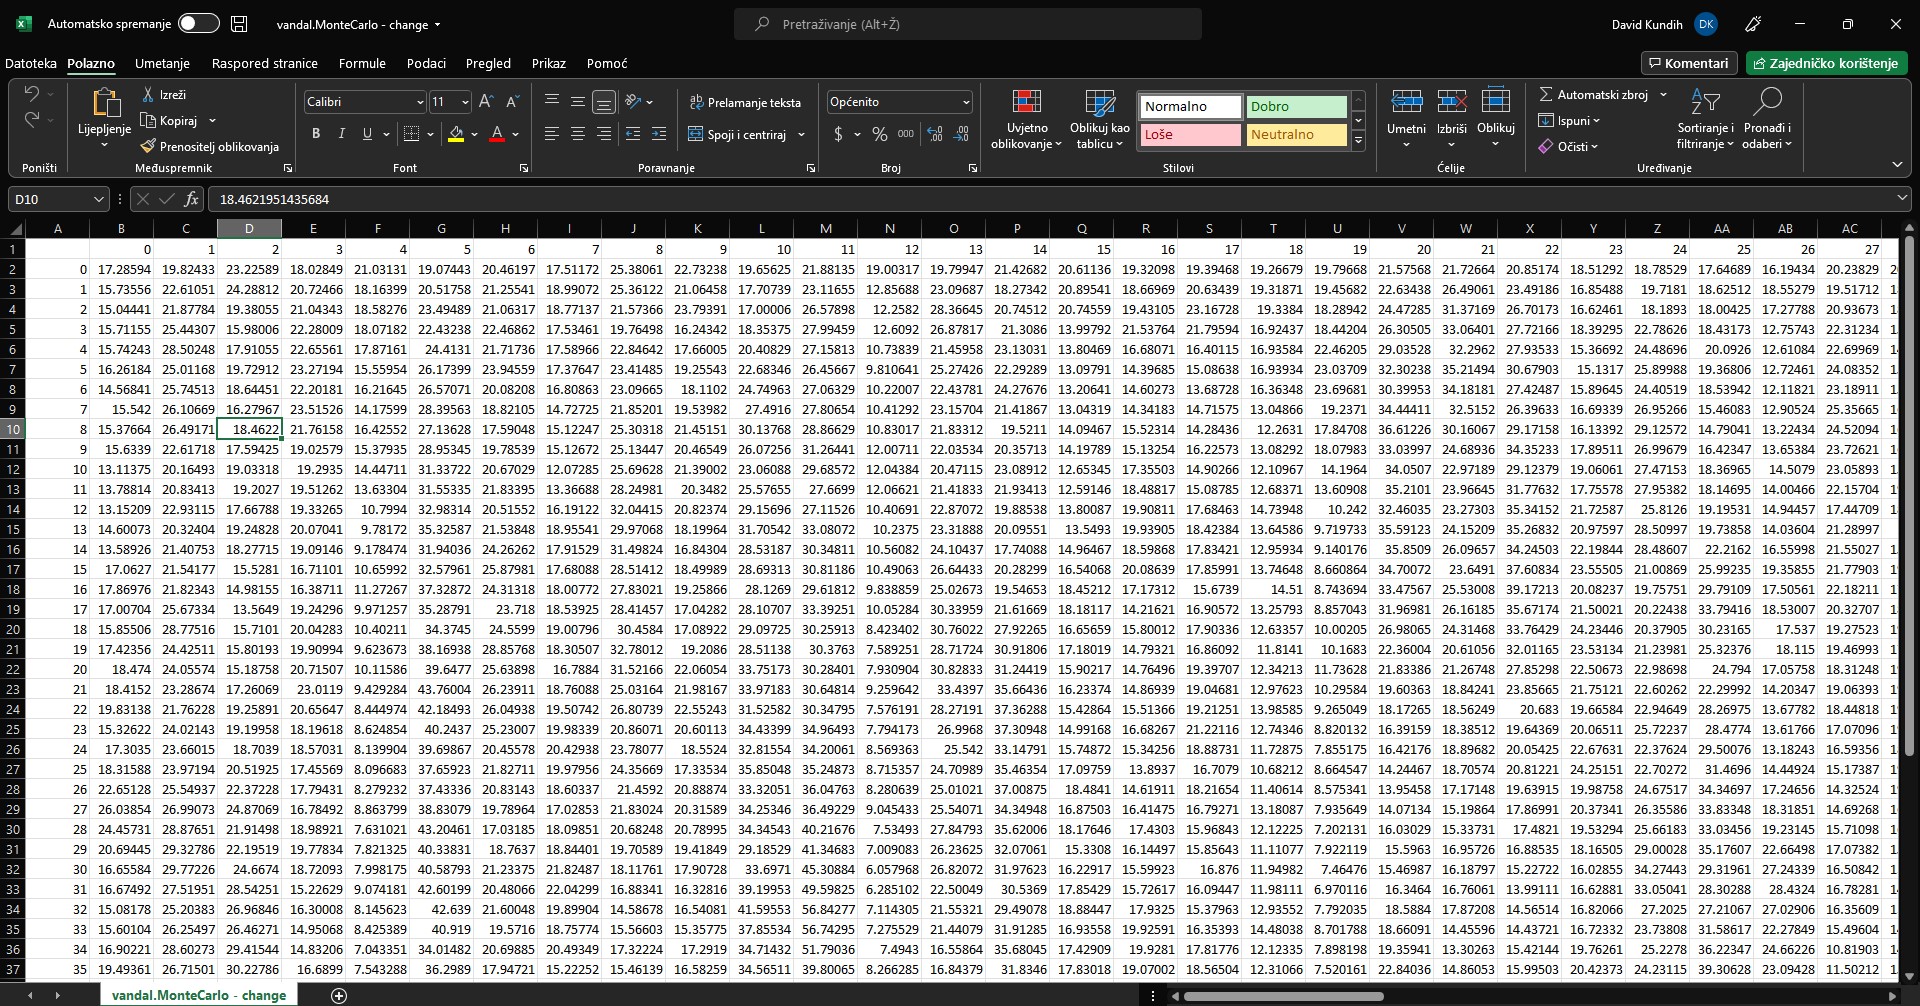Click the insert function fx icon

point(191,199)
